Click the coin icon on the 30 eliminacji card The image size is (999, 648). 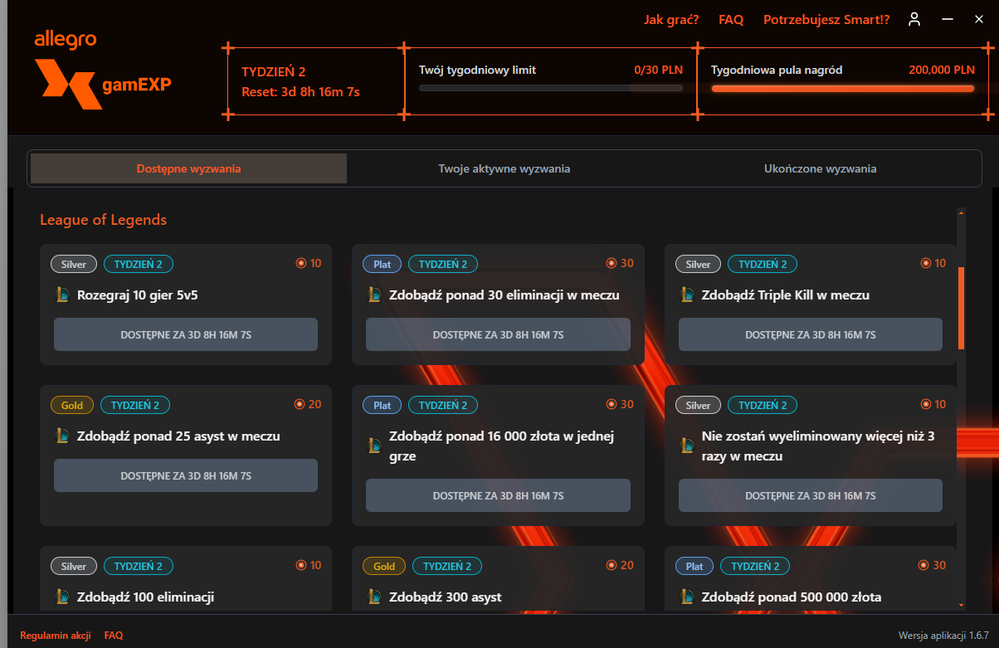[x=611, y=263]
